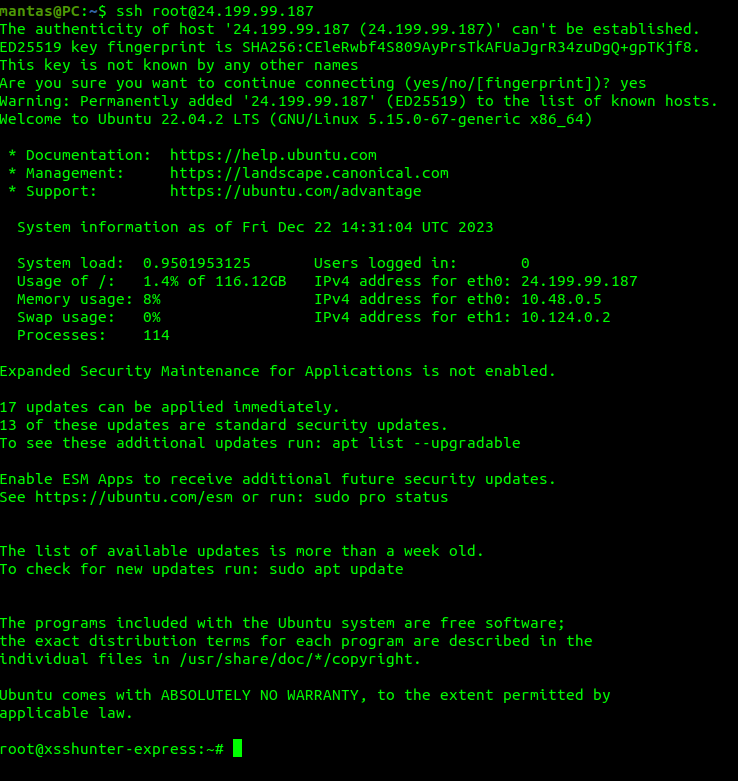This screenshot has width=738, height=781.
Task: Open the https://ubuntu.com/esm link
Action: (134, 497)
